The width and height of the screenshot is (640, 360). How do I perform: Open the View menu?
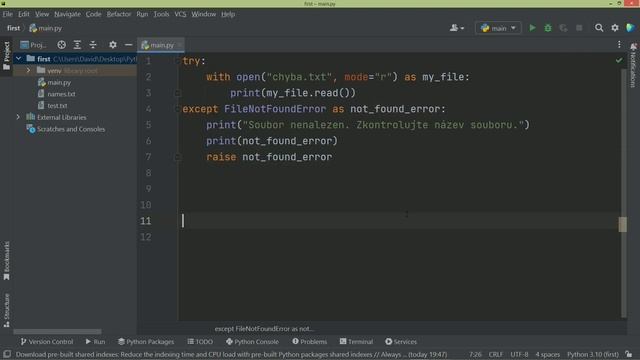42,14
